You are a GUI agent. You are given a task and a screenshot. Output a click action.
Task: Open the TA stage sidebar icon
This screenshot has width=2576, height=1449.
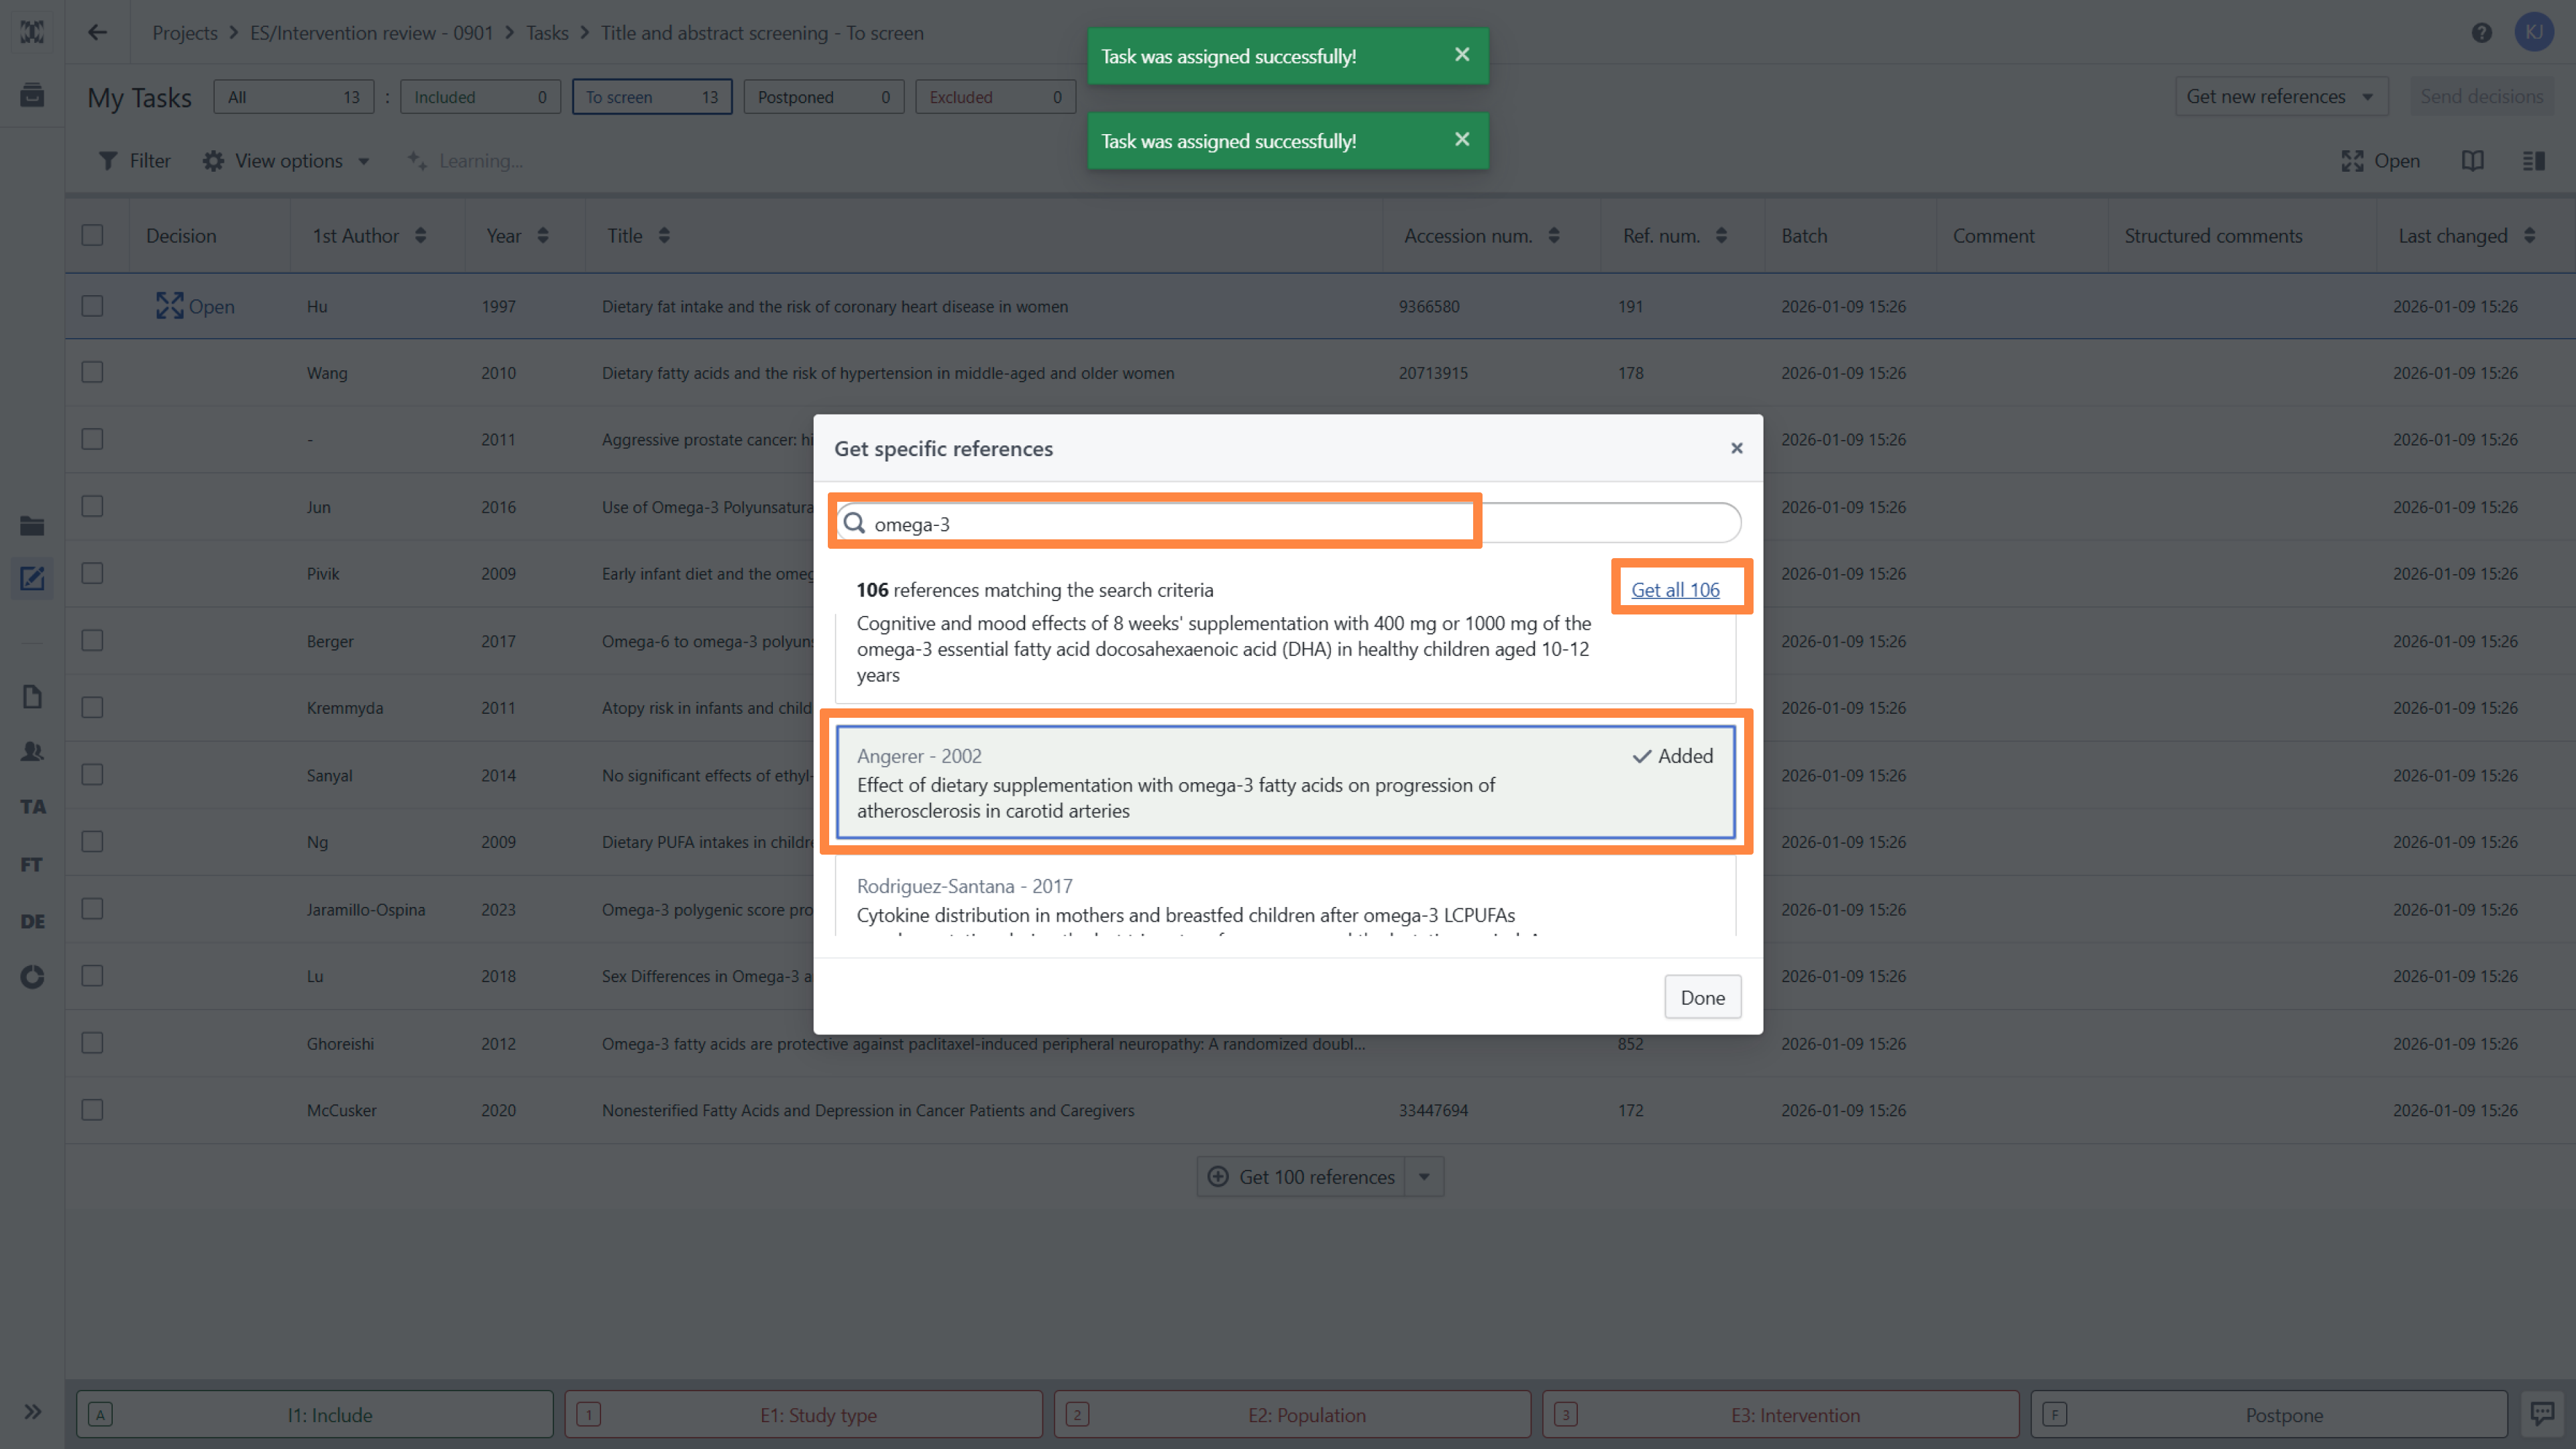[32, 806]
